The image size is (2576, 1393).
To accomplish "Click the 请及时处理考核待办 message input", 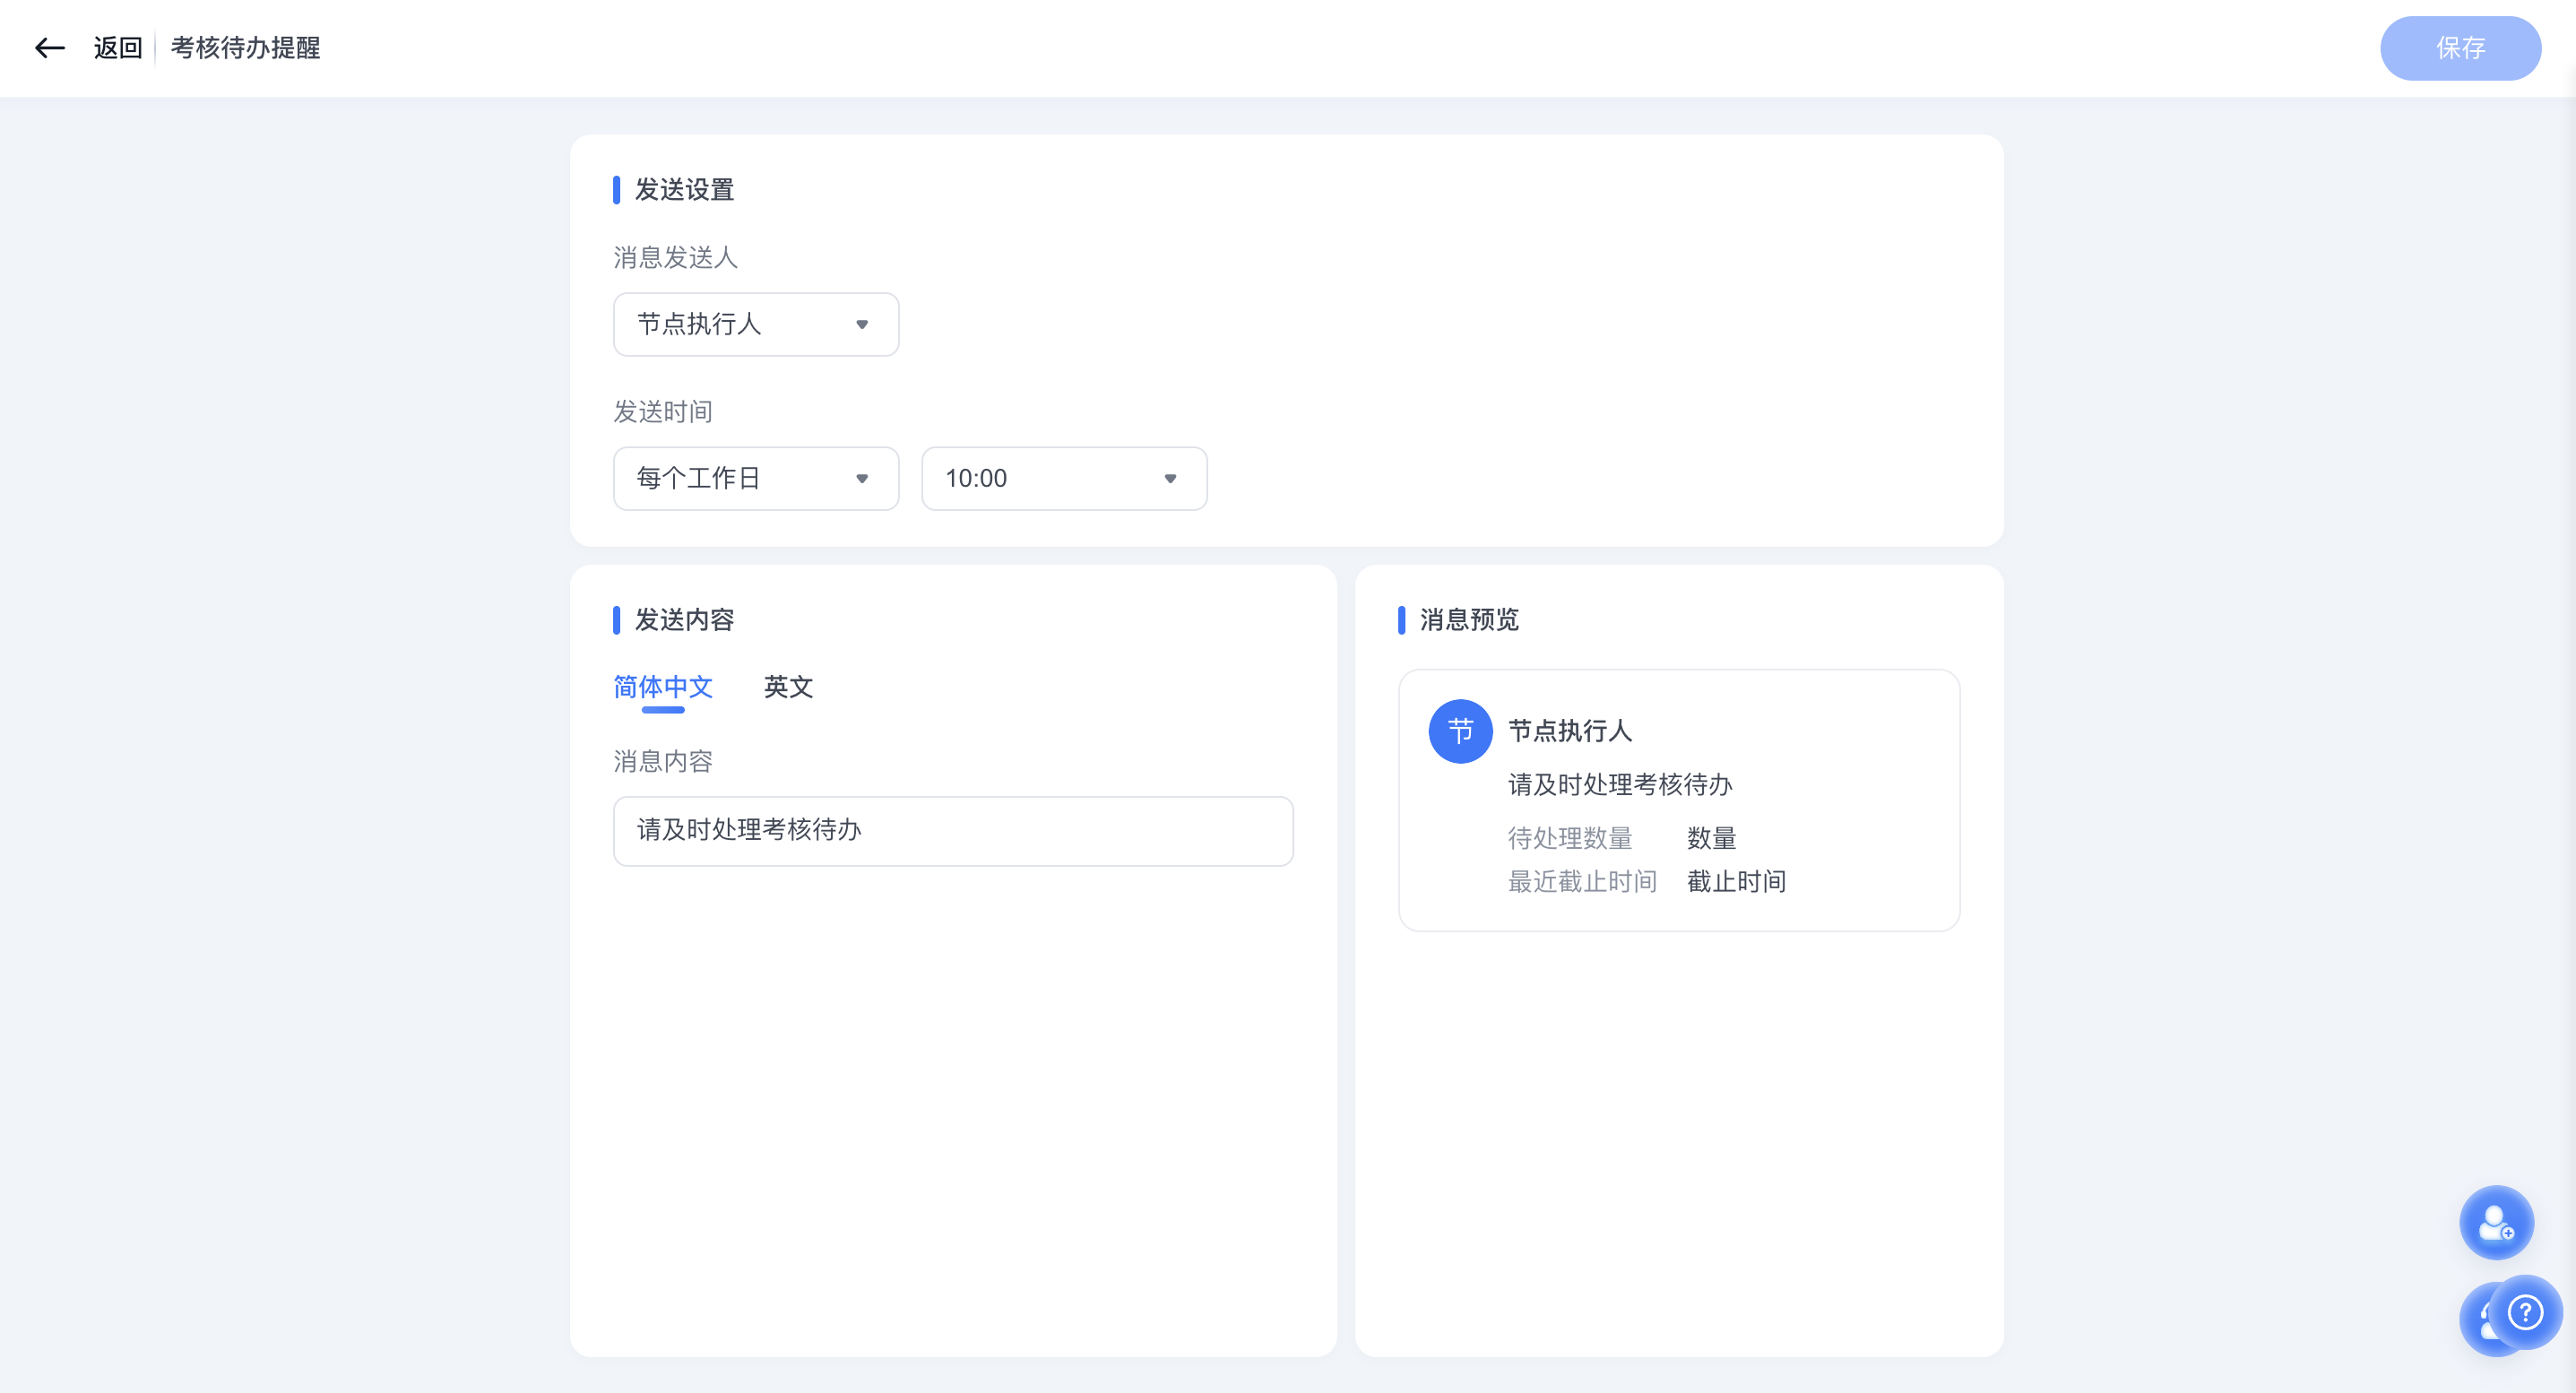I will [953, 831].
